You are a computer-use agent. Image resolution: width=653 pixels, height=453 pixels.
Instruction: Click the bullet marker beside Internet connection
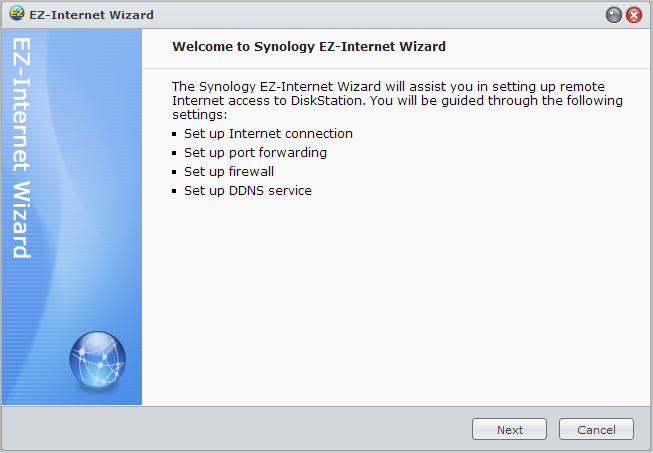(174, 134)
